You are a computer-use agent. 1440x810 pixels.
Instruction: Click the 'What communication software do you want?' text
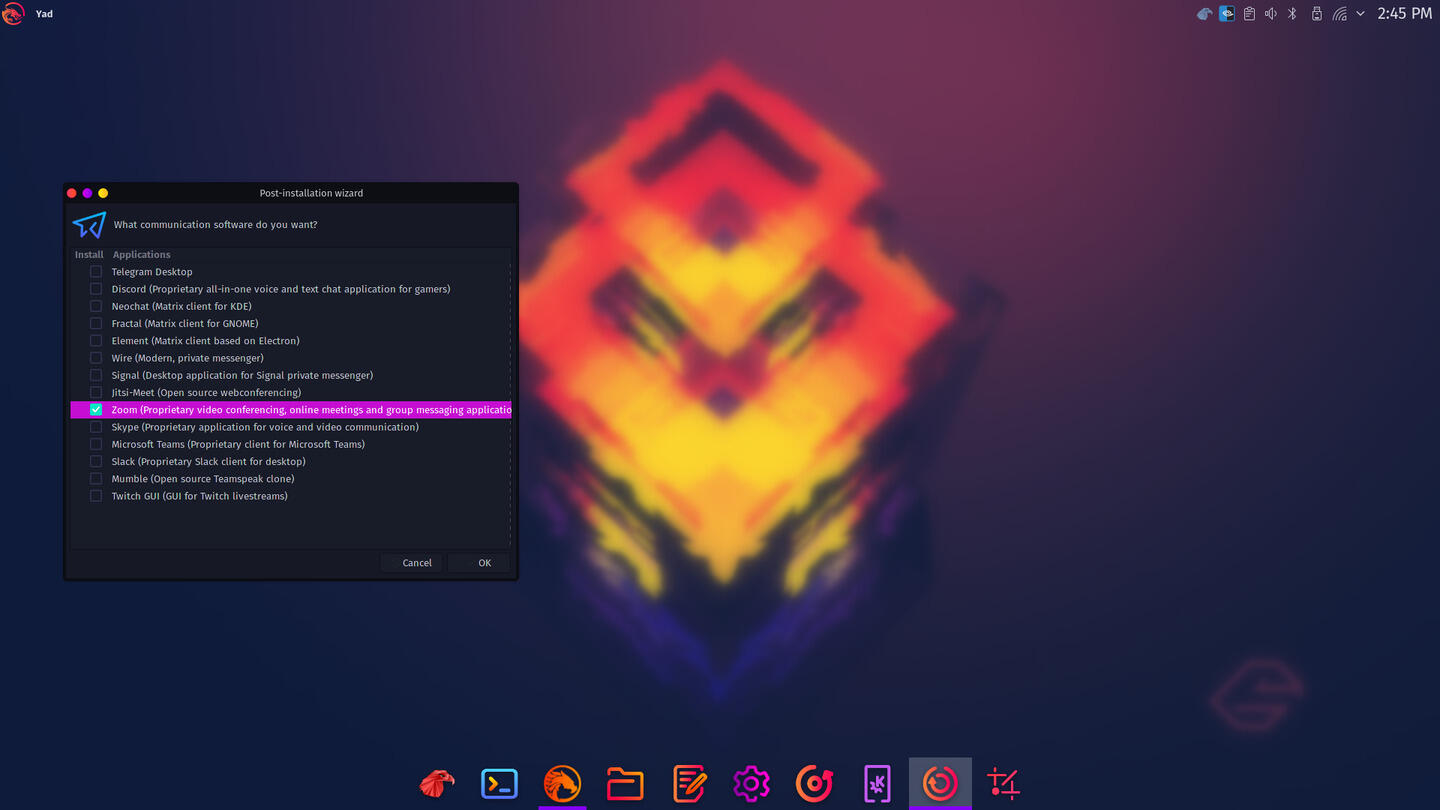[216, 224]
